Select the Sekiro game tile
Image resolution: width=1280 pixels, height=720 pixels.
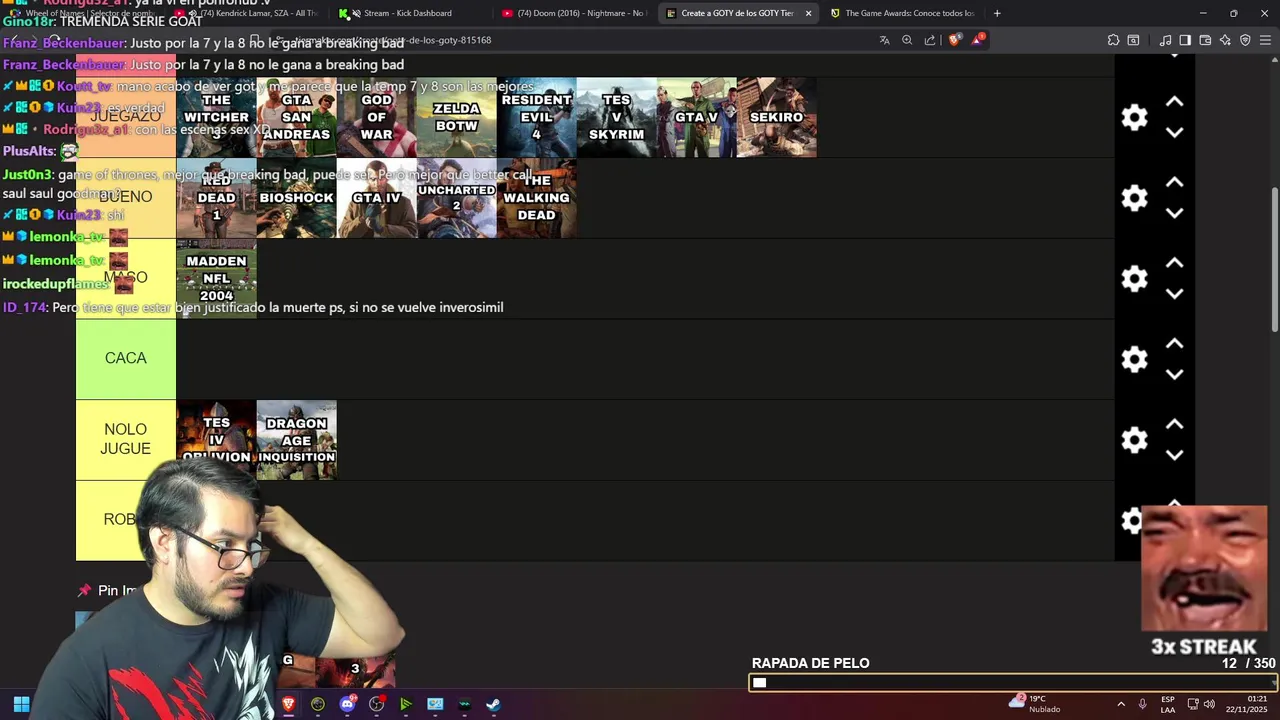[776, 117]
